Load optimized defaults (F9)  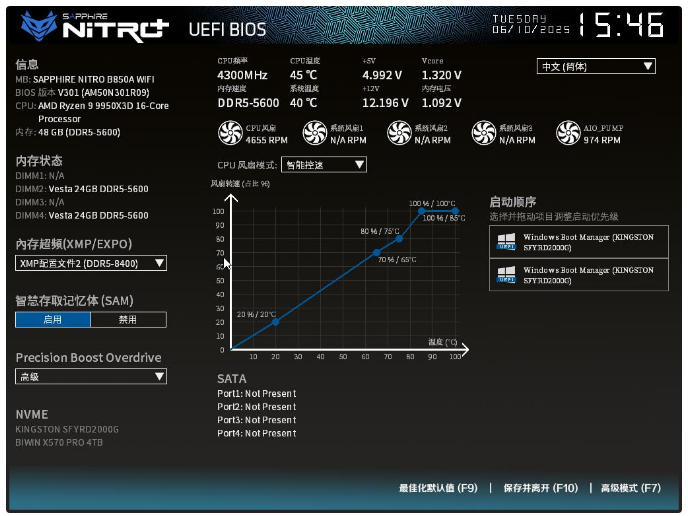click(x=438, y=488)
